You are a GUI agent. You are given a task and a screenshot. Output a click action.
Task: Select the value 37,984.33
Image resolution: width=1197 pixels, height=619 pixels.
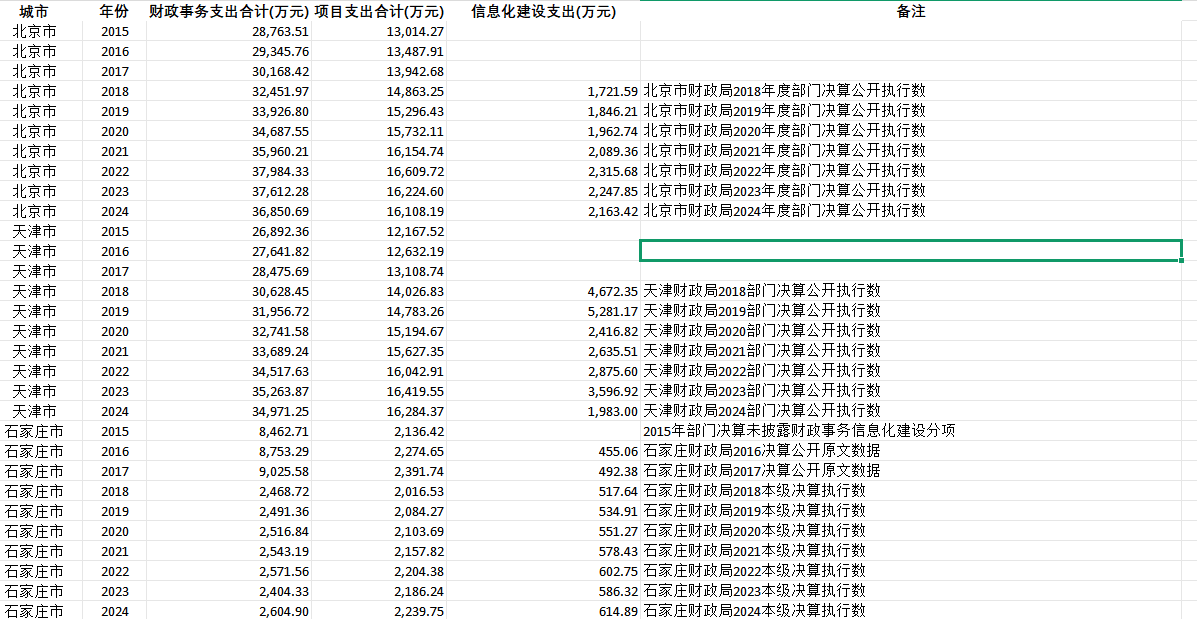point(279,171)
